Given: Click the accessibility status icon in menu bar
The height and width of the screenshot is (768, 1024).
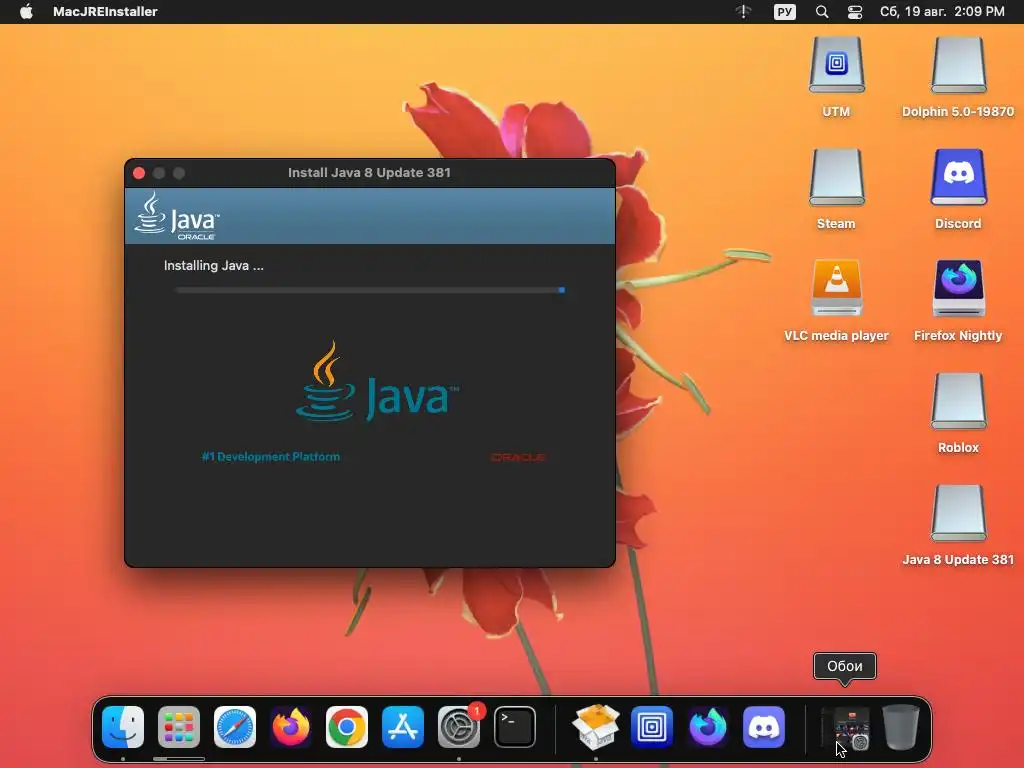Looking at the screenshot, I should 744,12.
